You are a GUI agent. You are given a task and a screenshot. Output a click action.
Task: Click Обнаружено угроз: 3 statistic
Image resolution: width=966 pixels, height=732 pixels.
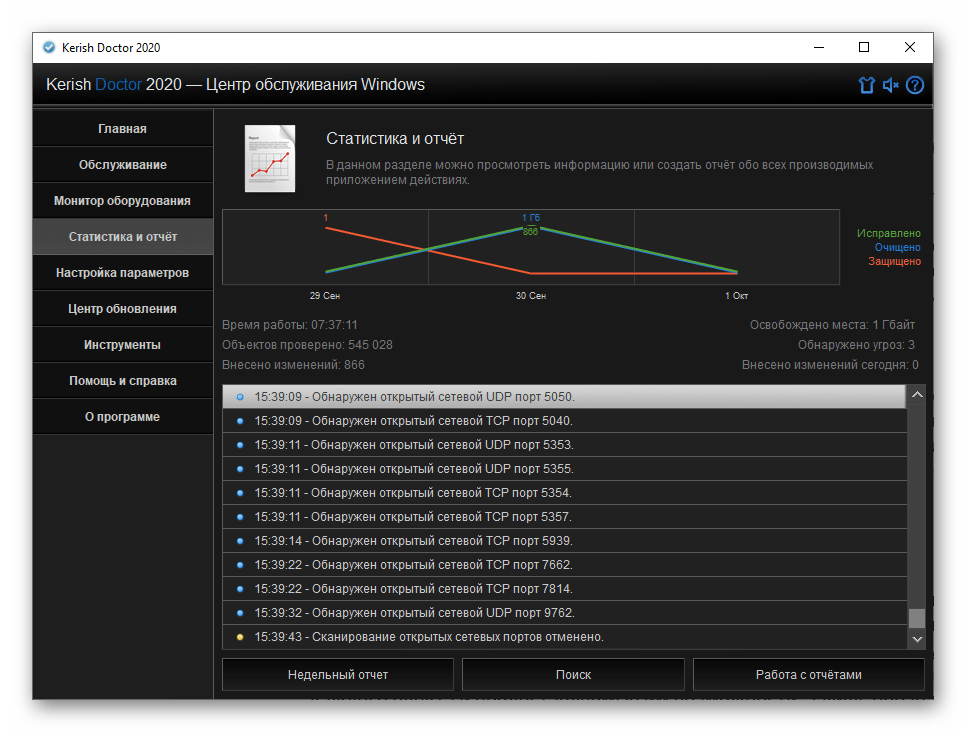856,345
